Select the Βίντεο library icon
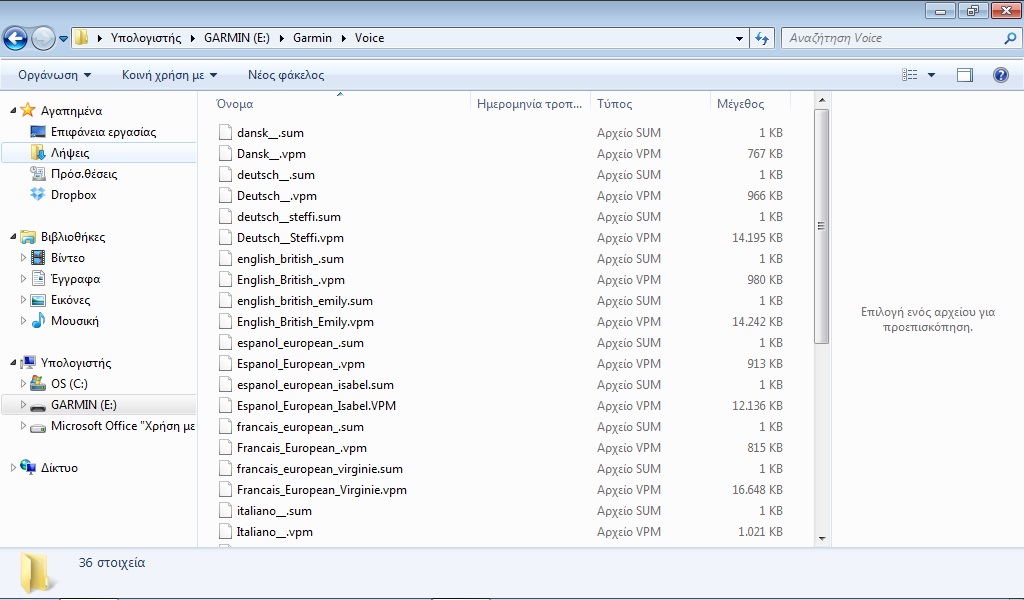This screenshot has width=1024, height=600. point(39,258)
